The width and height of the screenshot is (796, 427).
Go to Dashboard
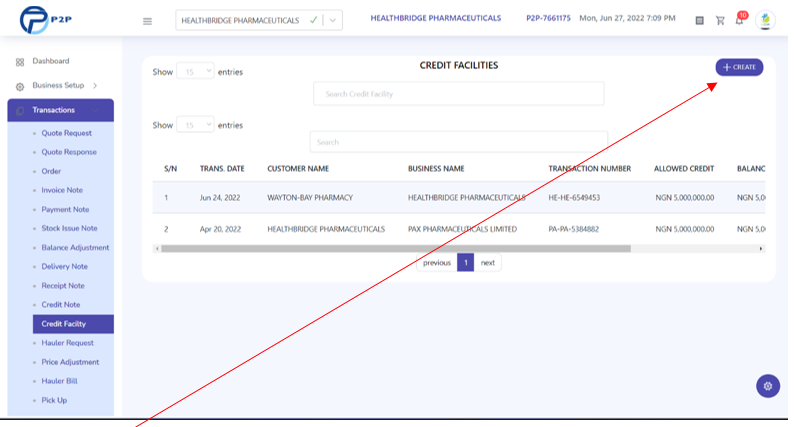51,61
